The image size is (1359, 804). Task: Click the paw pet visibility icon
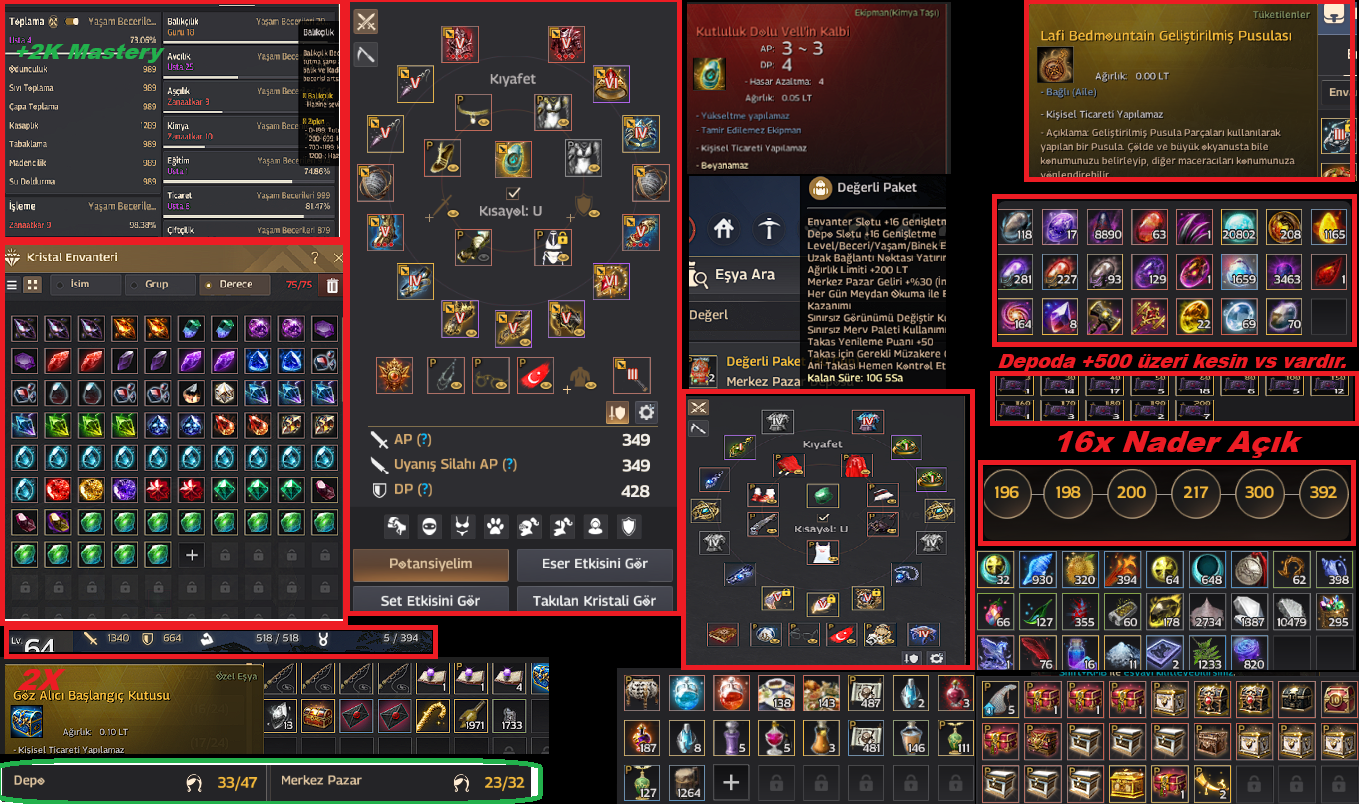tap(494, 525)
